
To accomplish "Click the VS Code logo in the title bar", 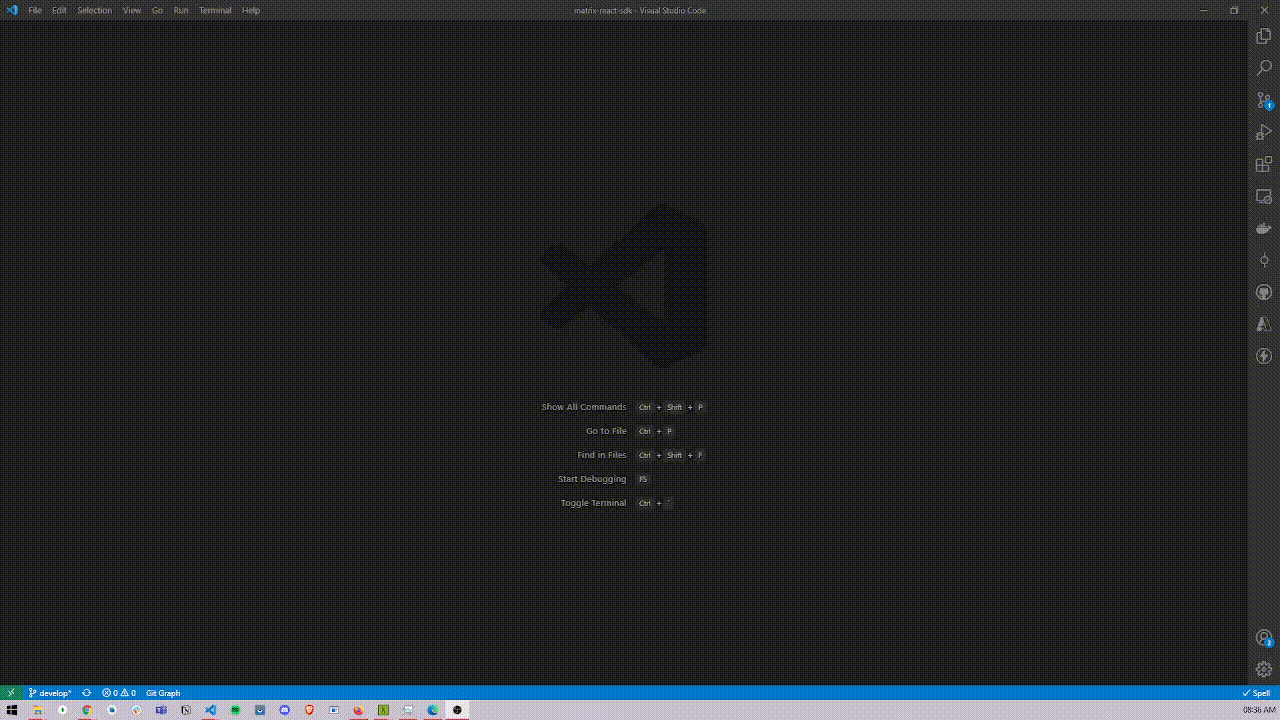I will pyautogui.click(x=12, y=10).
